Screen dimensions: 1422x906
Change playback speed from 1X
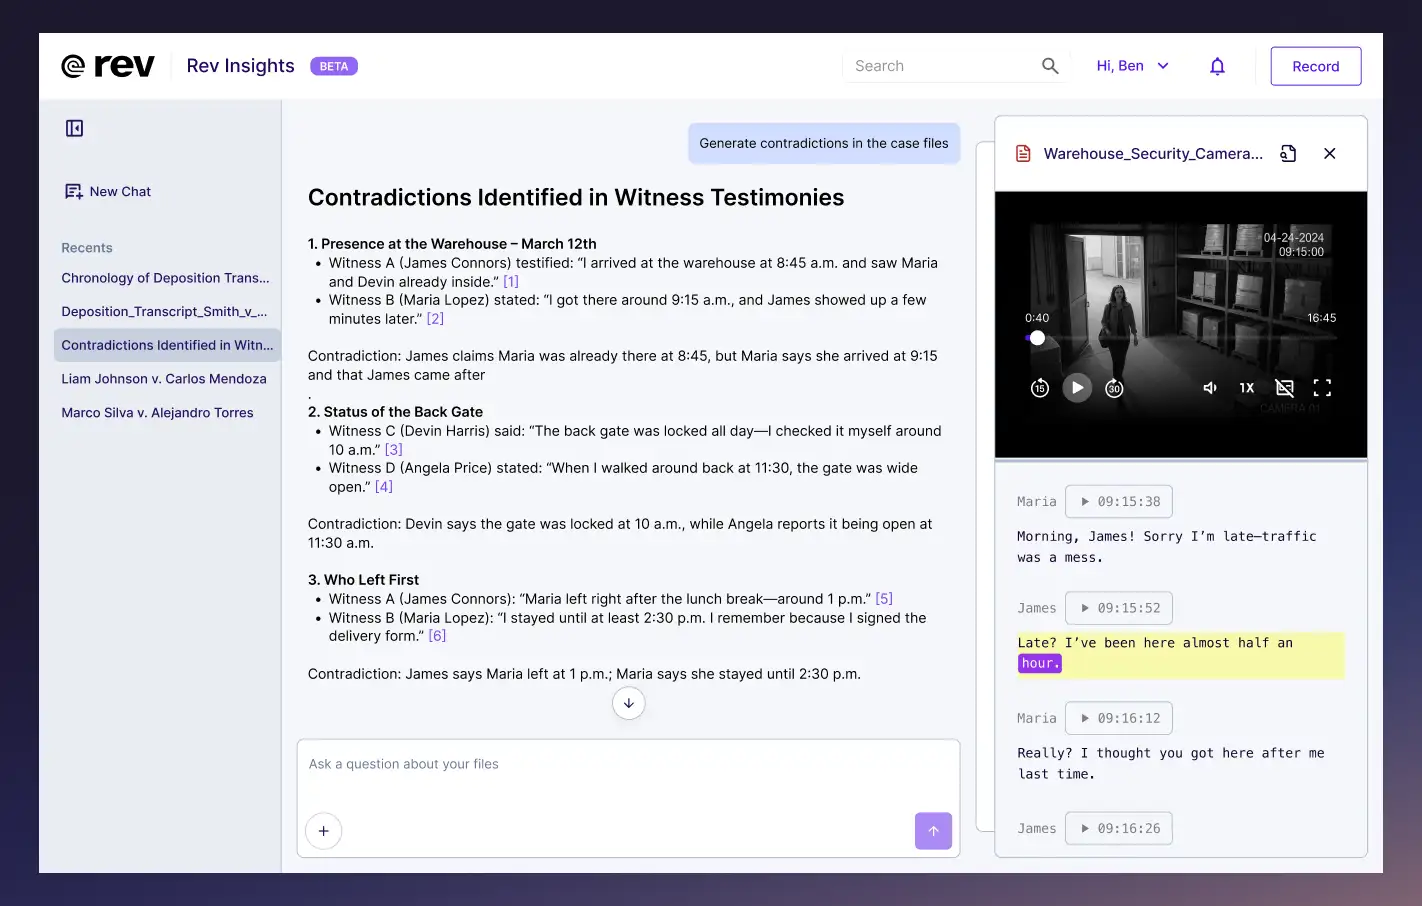tap(1247, 388)
